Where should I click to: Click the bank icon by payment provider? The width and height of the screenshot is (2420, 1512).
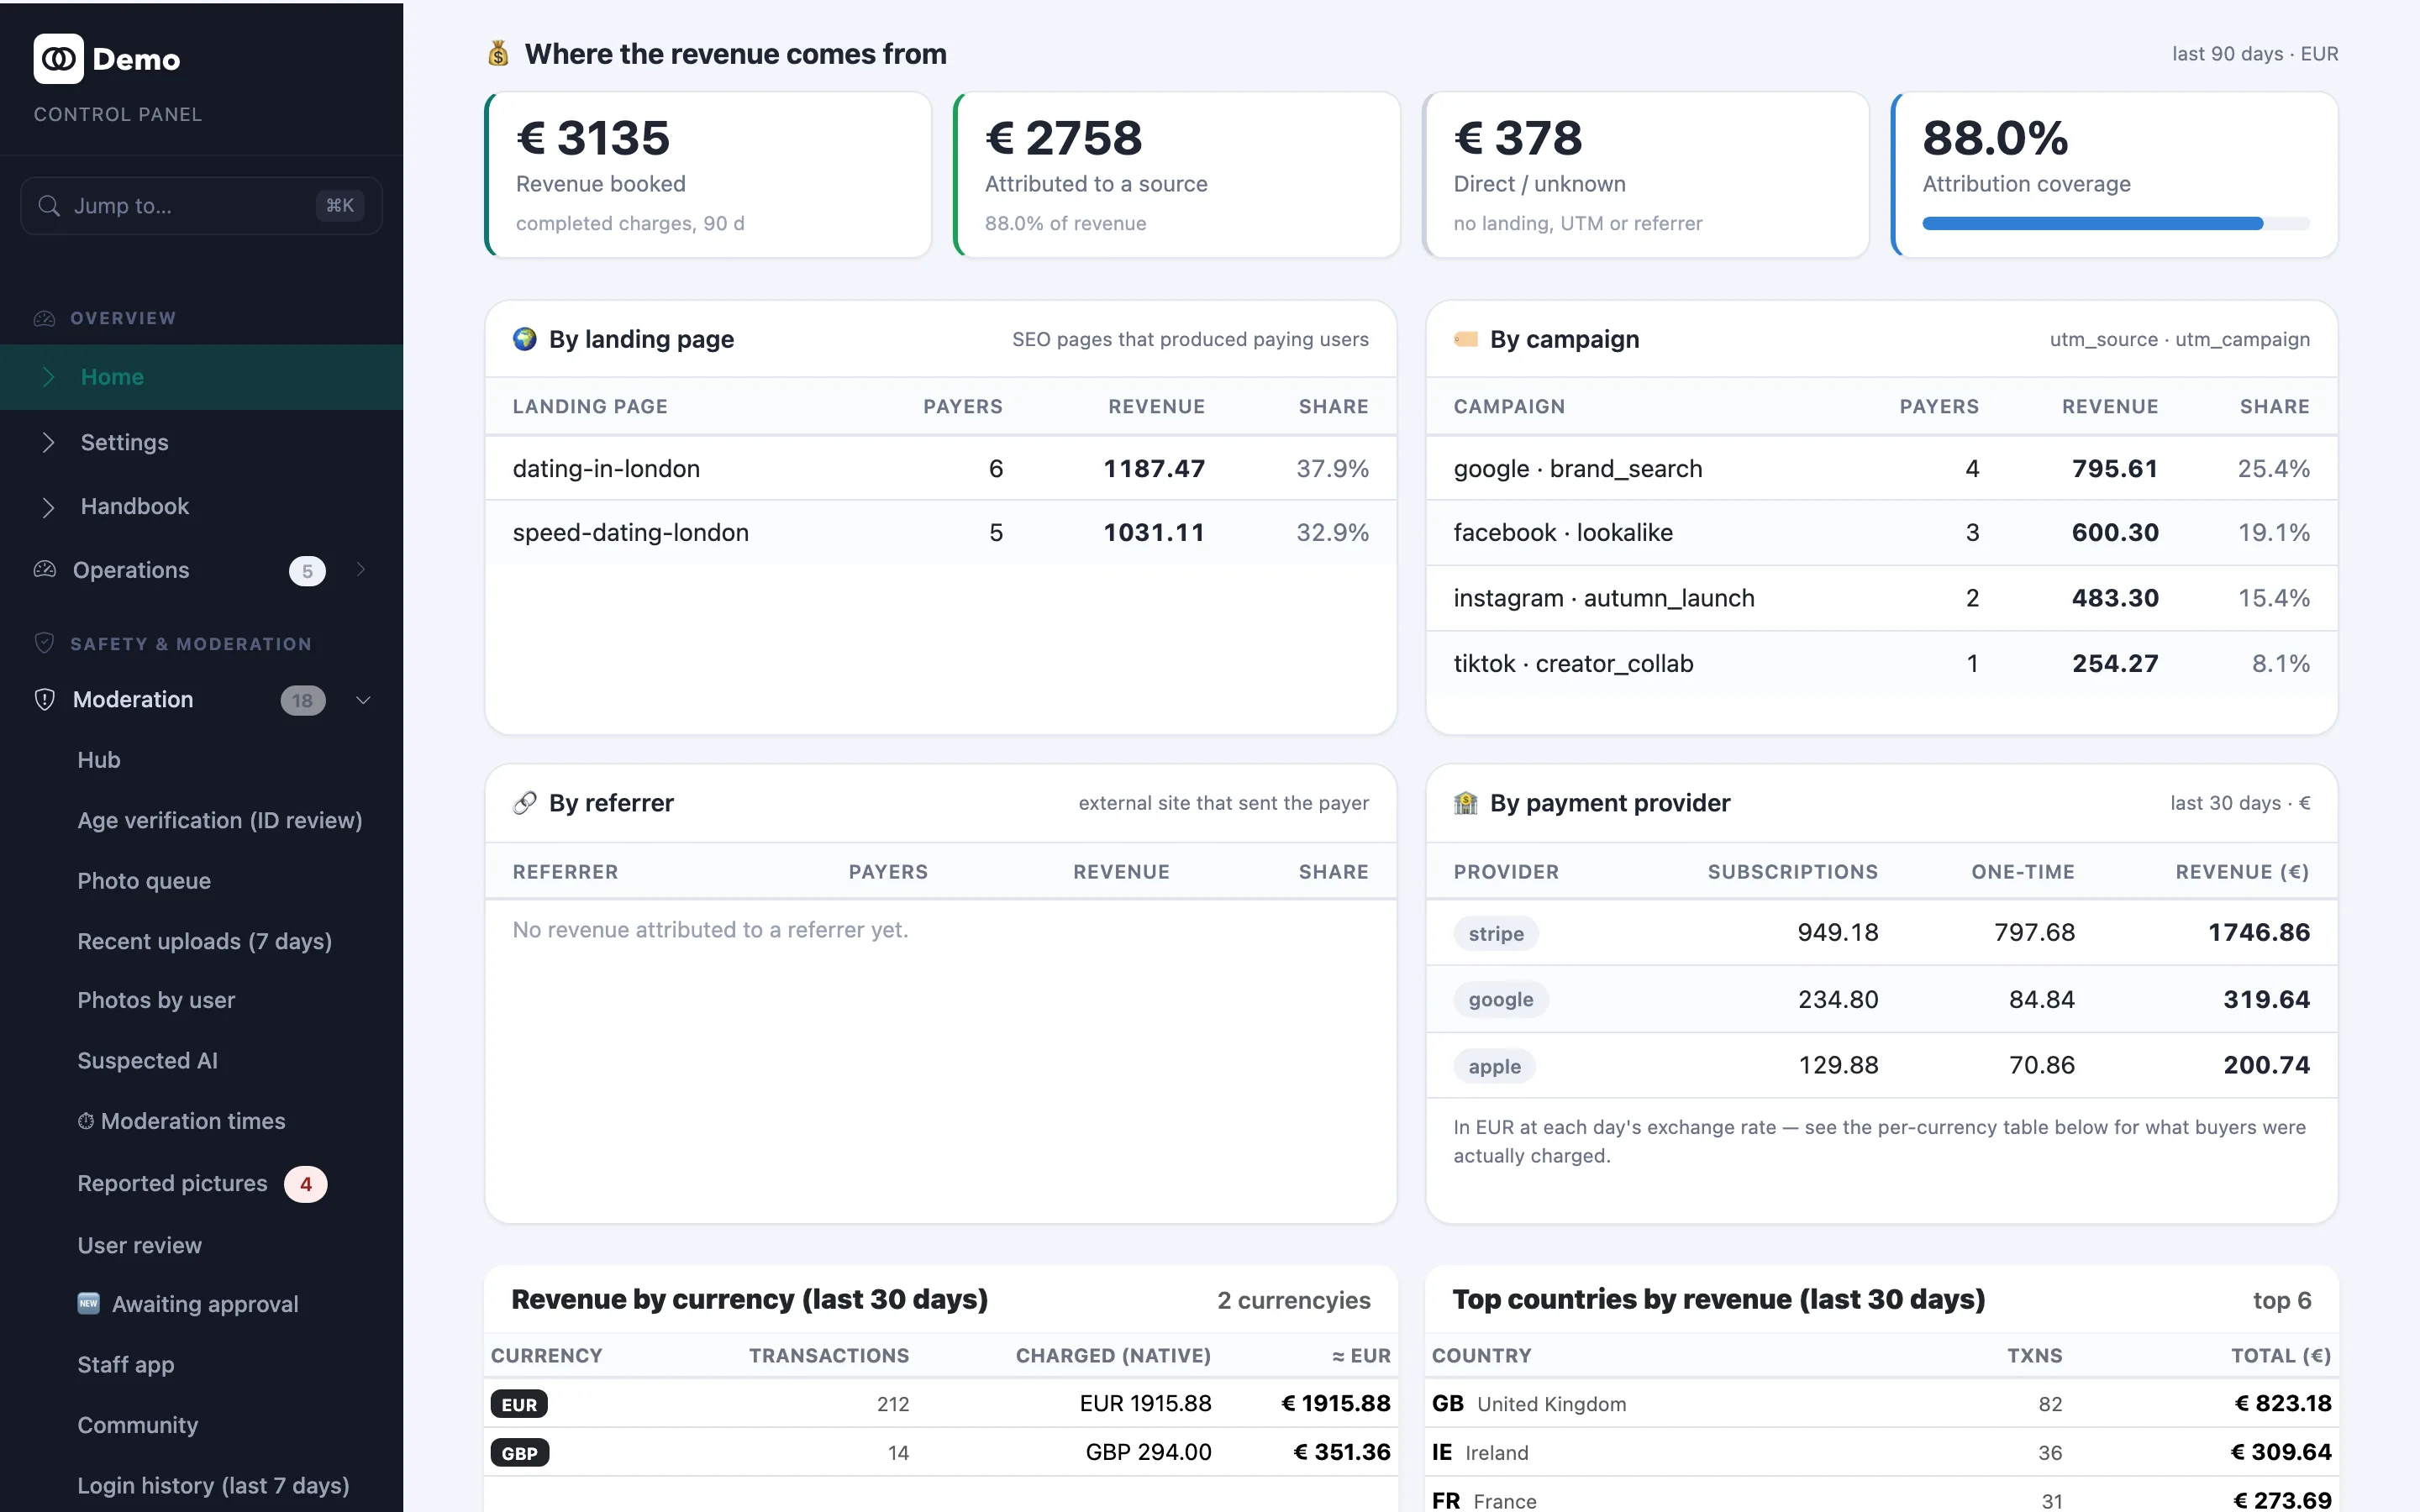(1466, 803)
